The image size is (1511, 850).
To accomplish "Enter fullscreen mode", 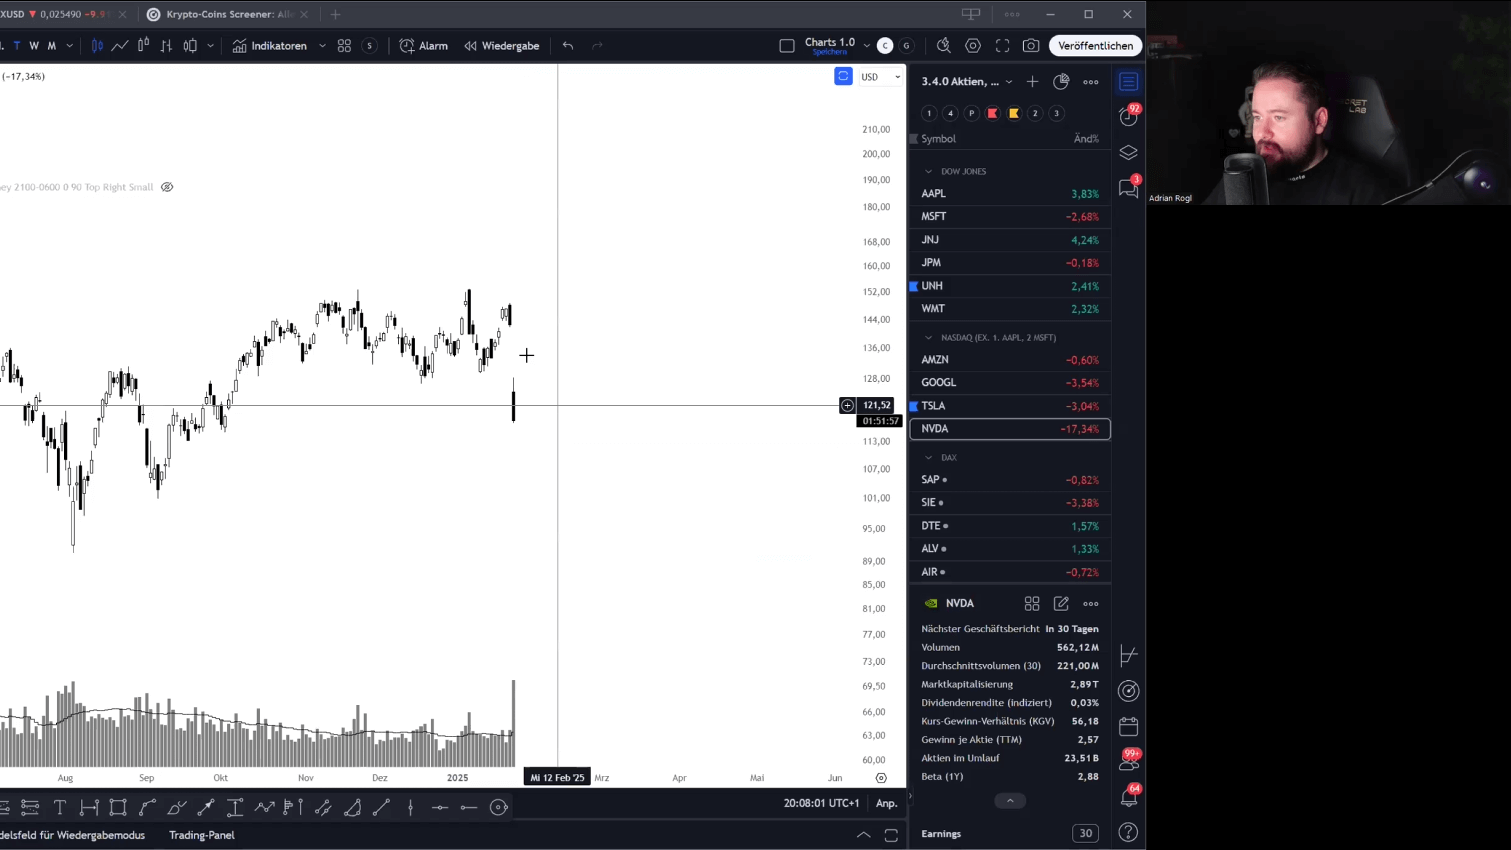I will pyautogui.click(x=1002, y=45).
